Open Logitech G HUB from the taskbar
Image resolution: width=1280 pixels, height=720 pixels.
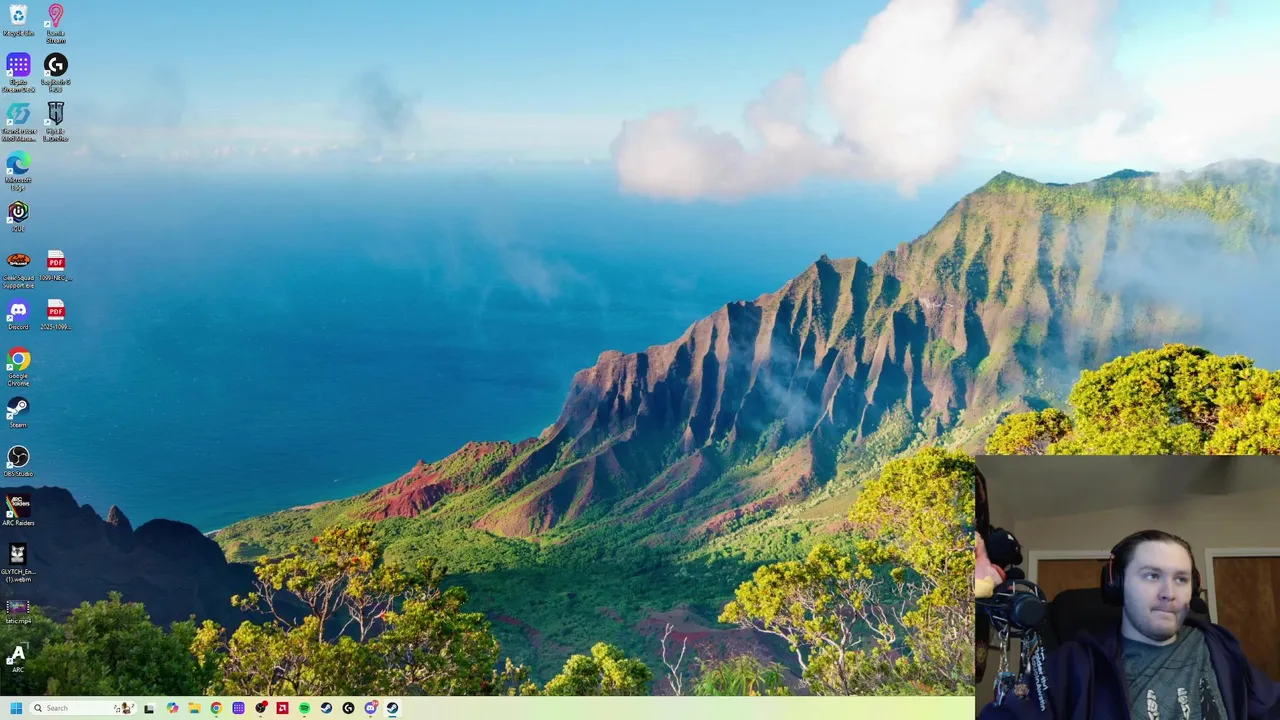coord(348,708)
